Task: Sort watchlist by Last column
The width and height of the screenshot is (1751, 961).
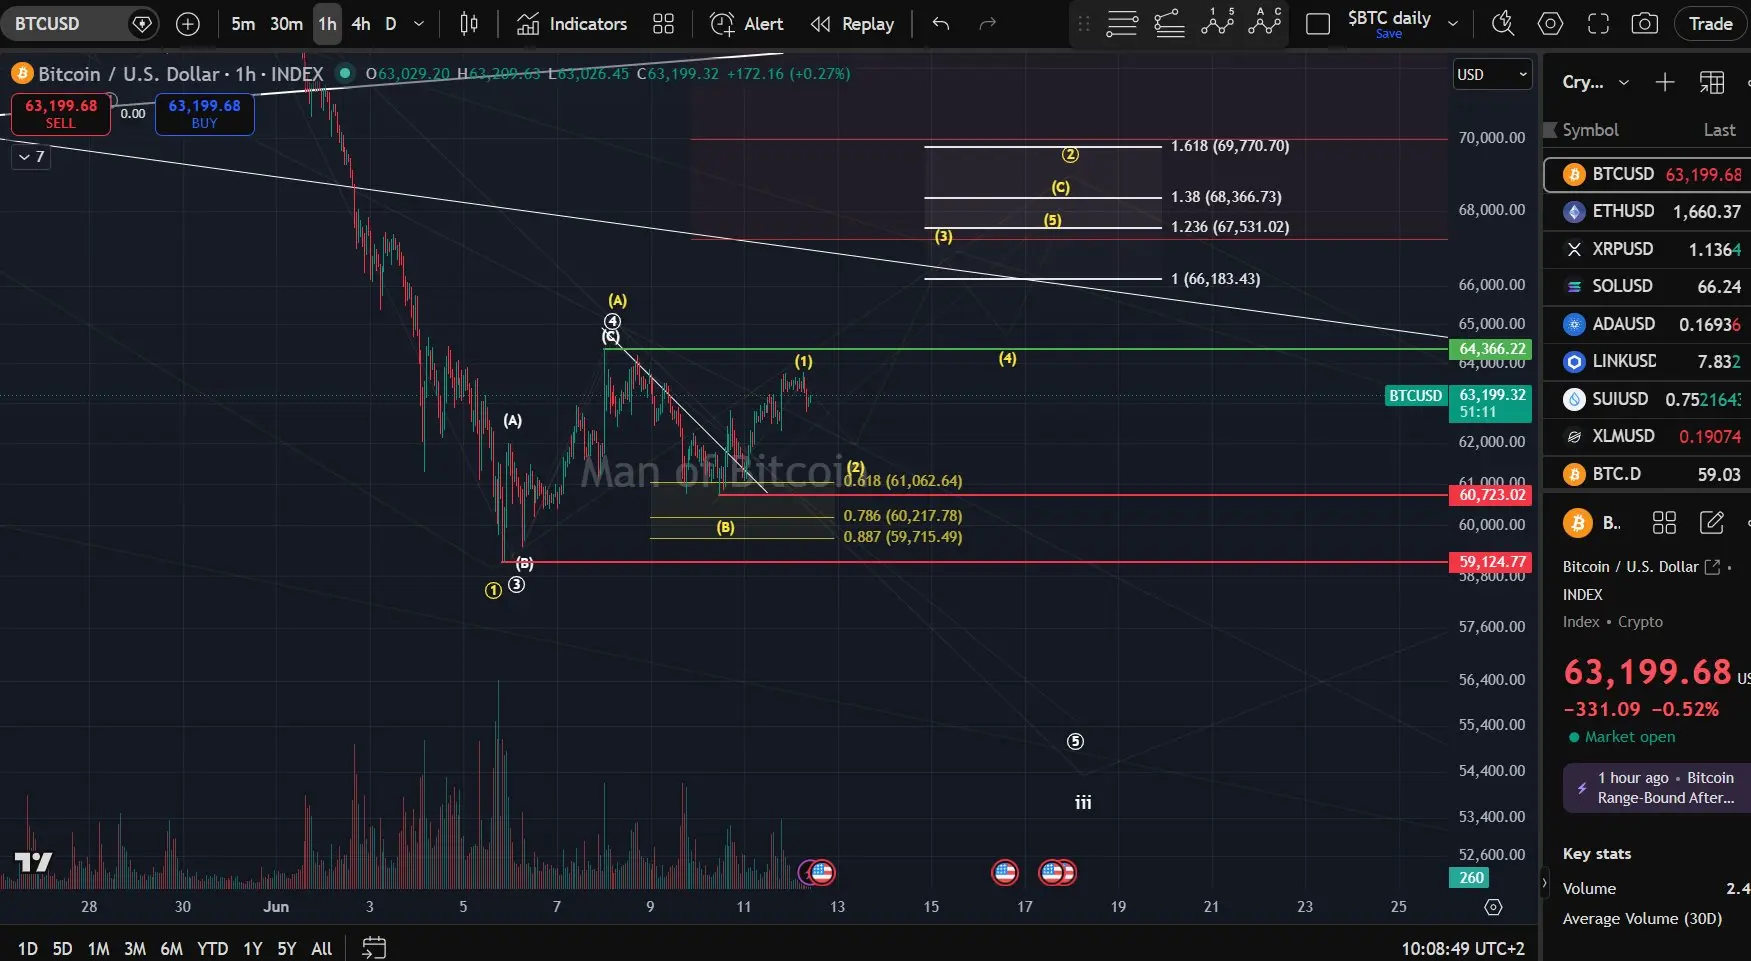Action: pyautogui.click(x=1719, y=130)
